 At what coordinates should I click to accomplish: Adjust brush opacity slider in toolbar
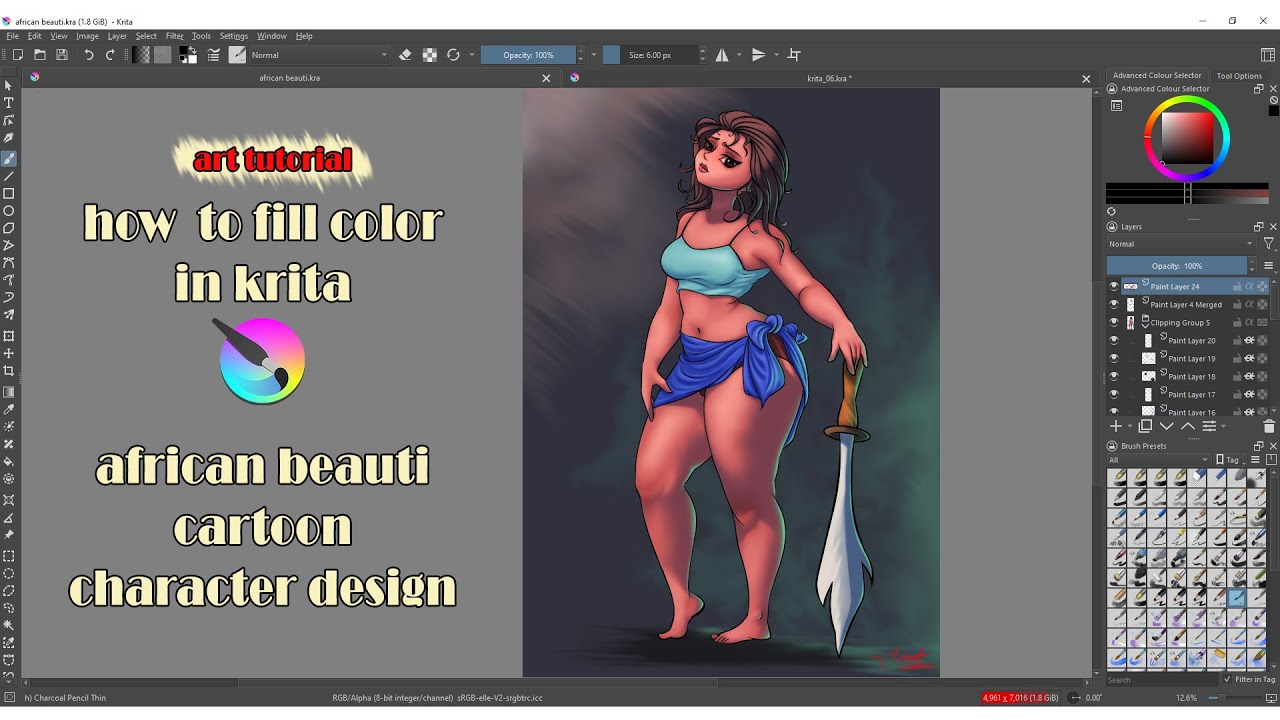[528, 55]
